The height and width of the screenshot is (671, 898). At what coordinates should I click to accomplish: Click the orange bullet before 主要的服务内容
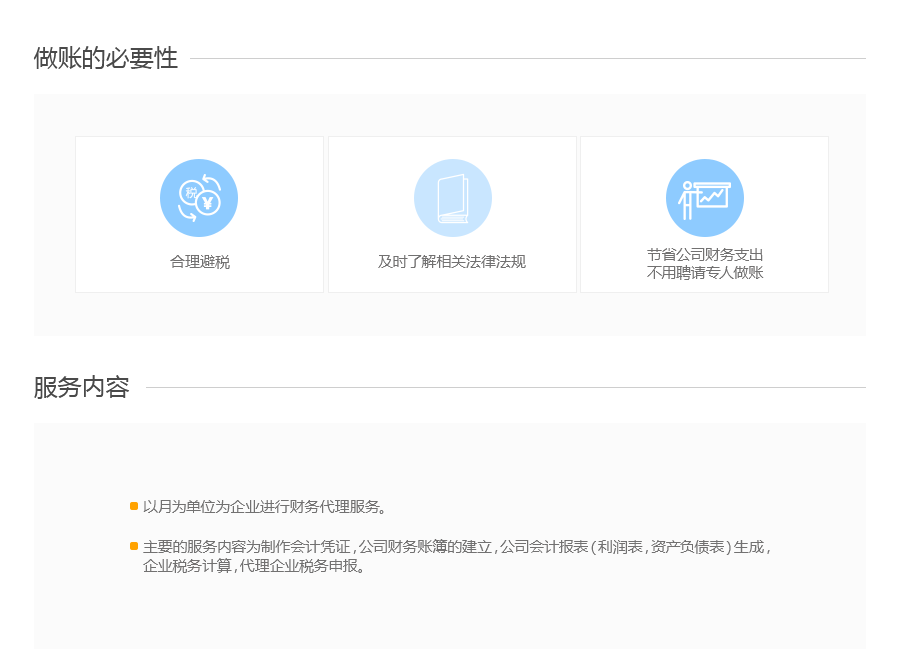click(x=134, y=546)
